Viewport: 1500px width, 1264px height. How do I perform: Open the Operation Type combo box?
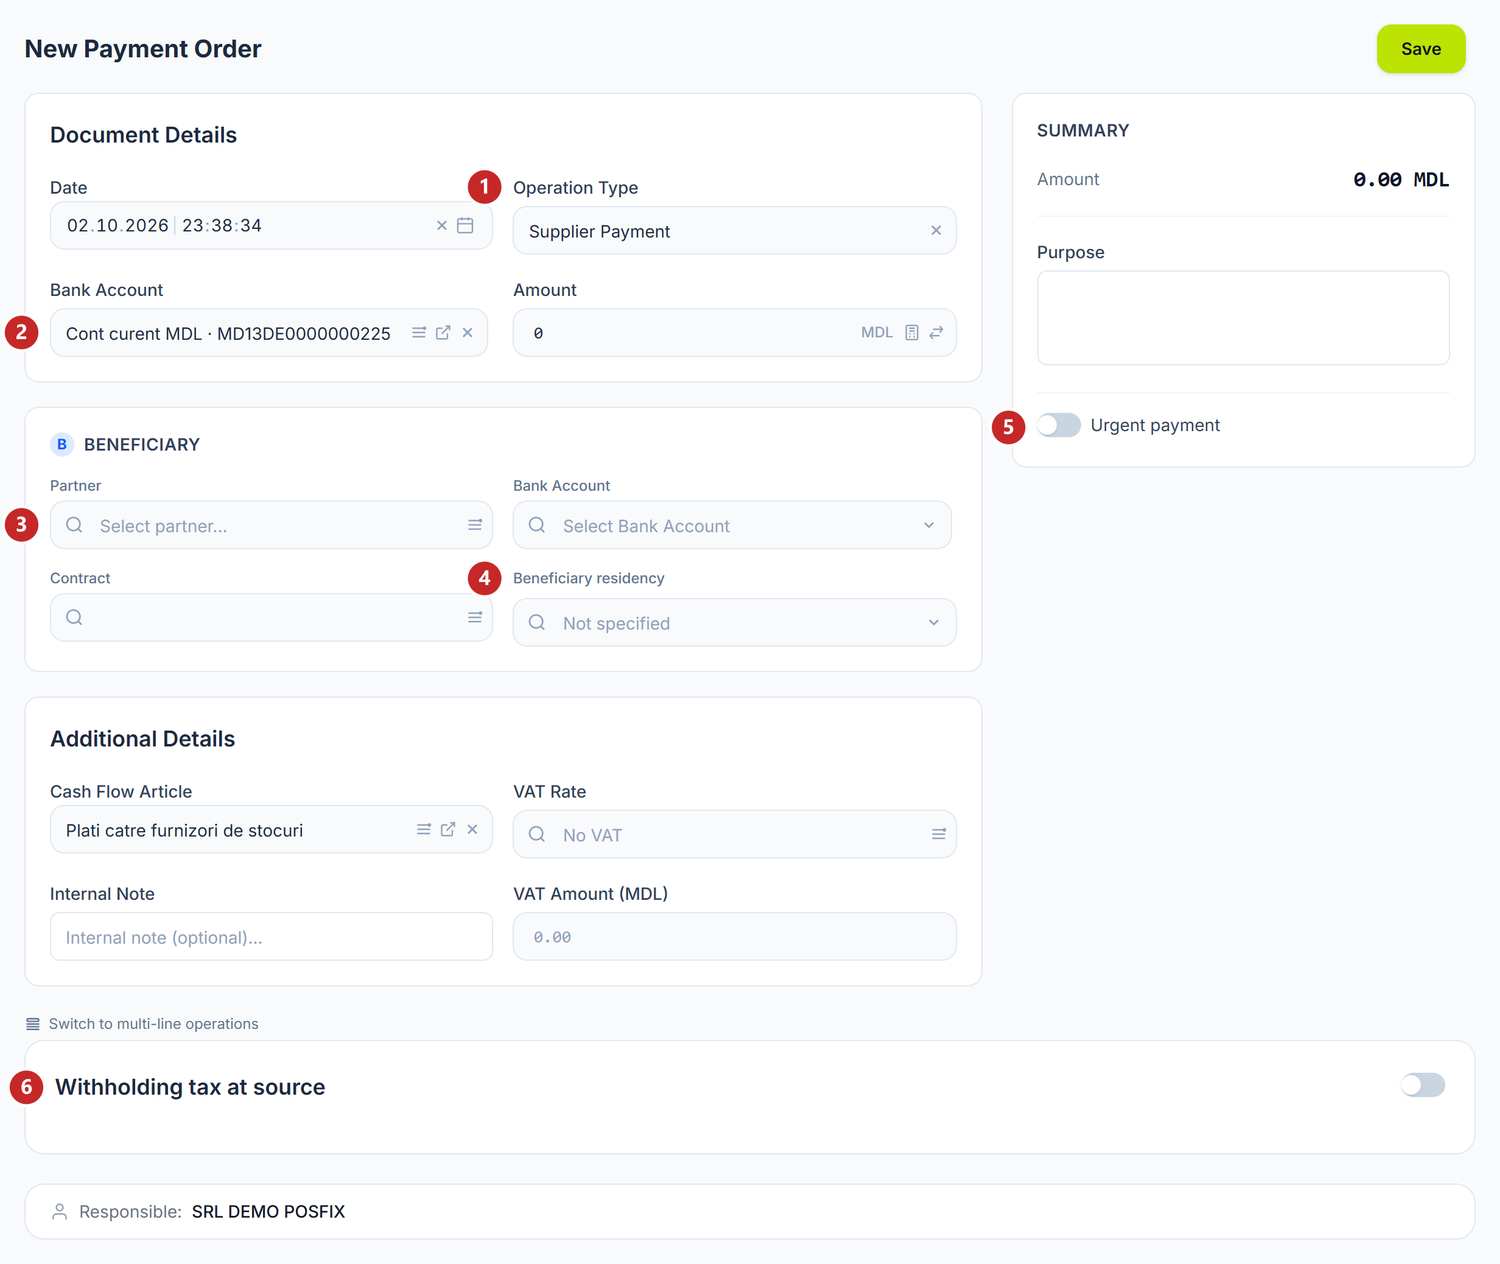pos(735,231)
